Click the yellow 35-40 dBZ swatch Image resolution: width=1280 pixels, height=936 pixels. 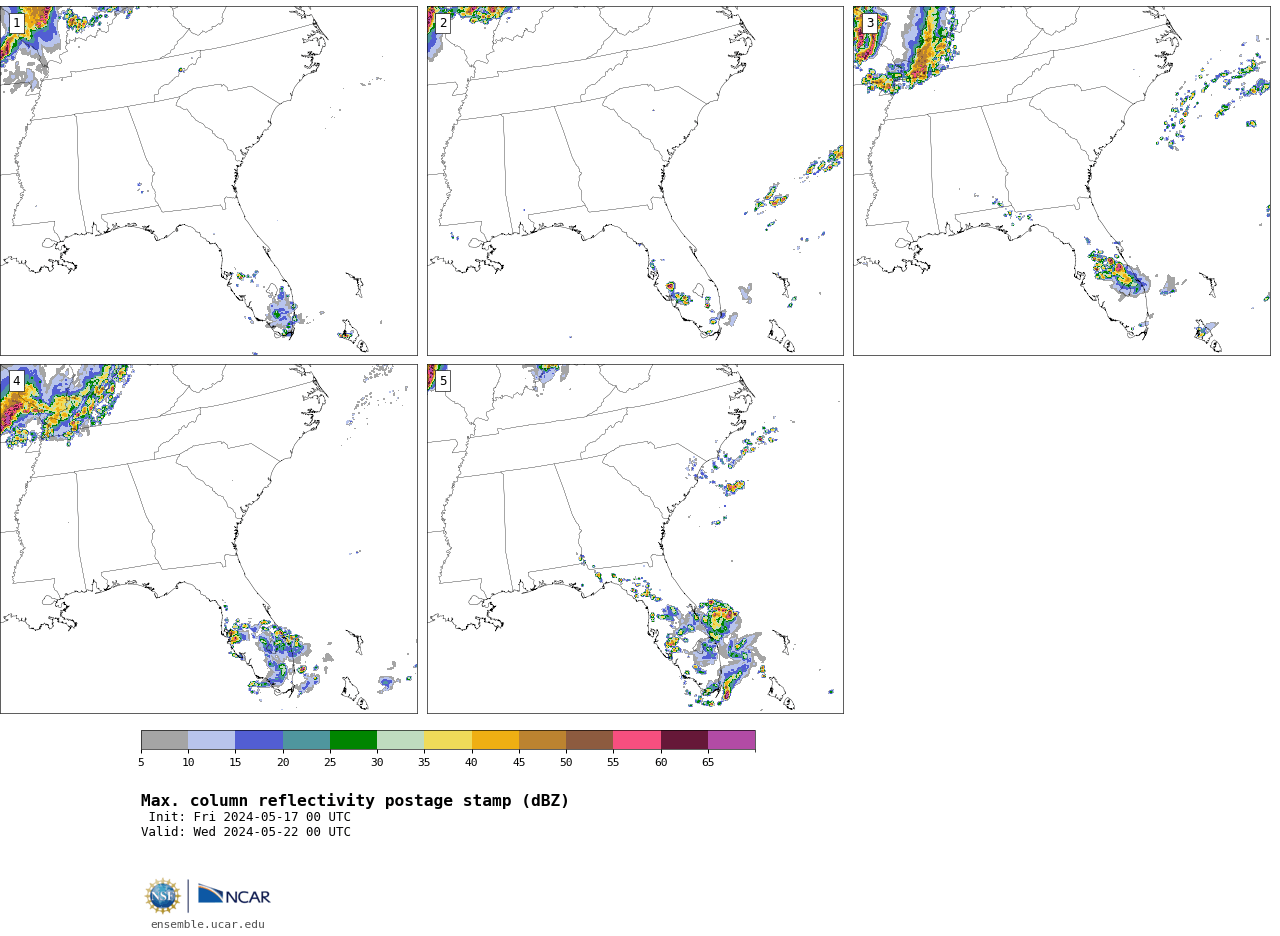(x=448, y=740)
